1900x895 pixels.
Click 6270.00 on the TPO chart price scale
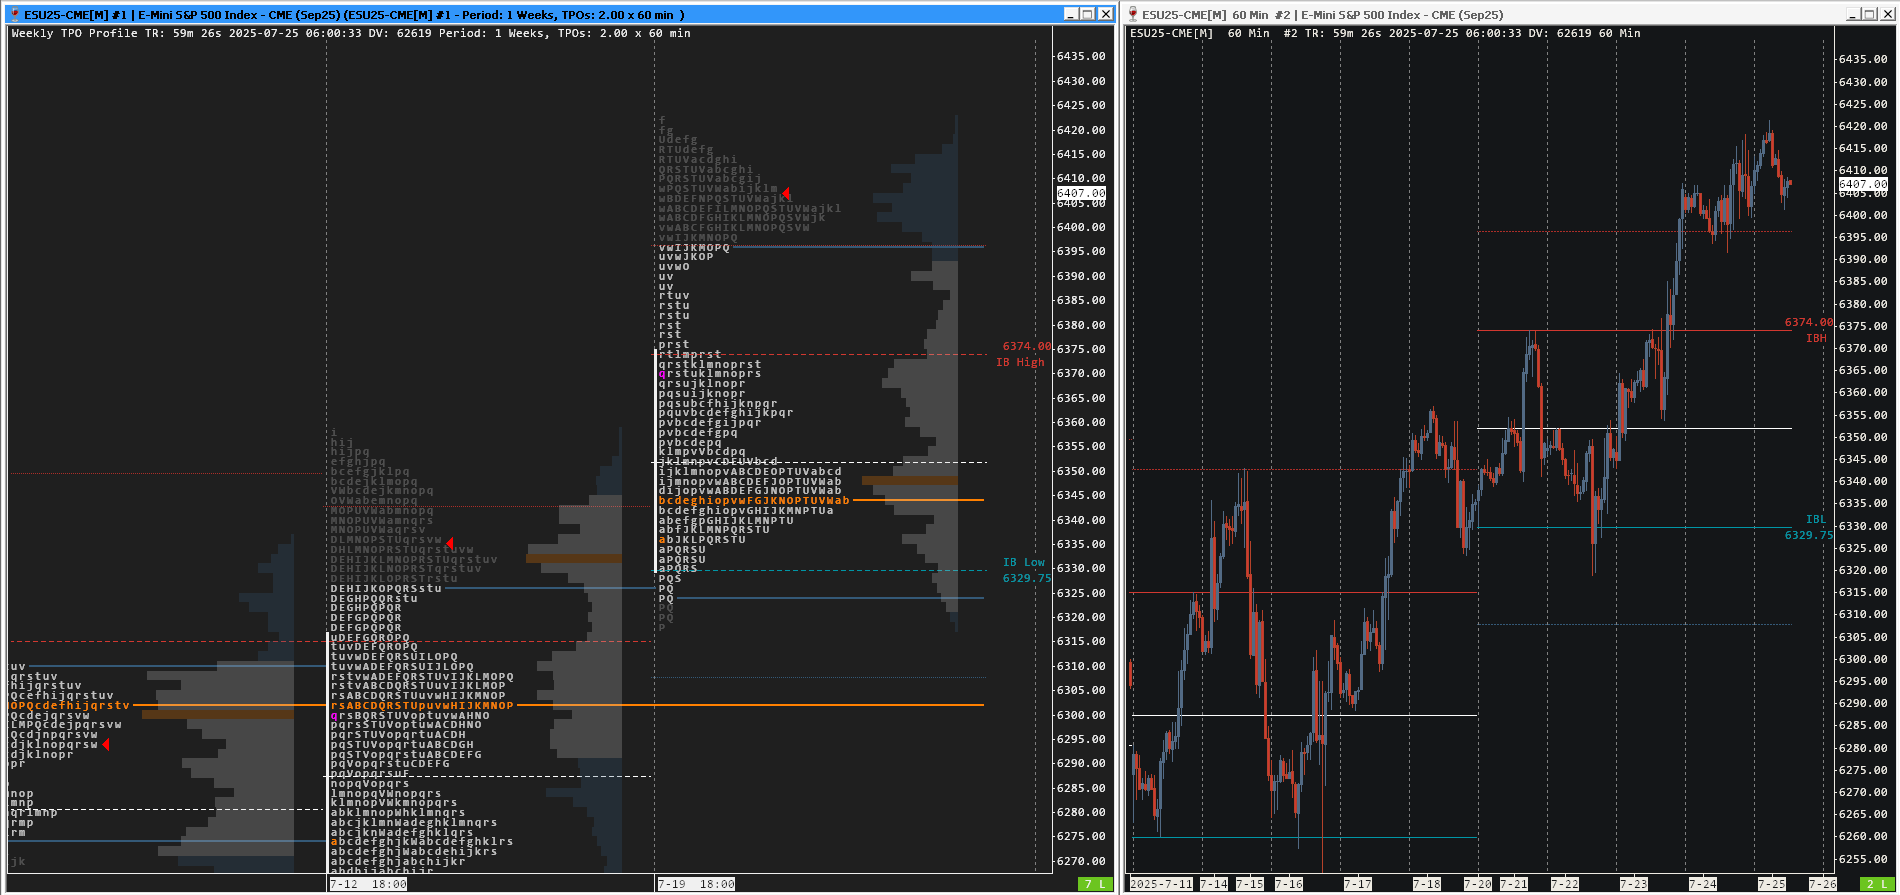tap(1081, 861)
